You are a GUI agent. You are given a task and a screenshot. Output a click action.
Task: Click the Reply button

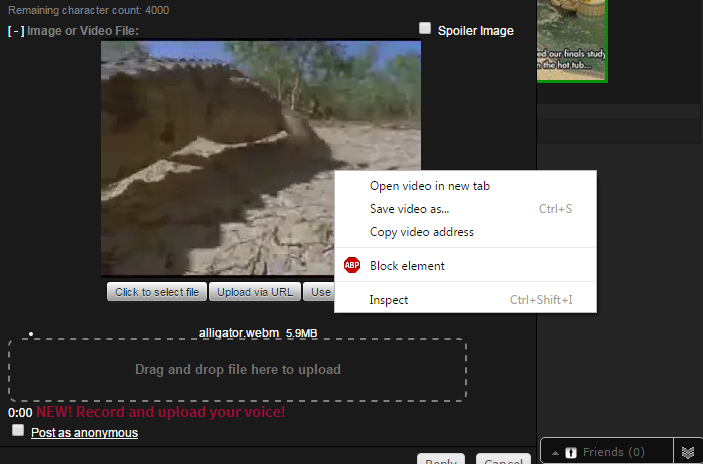click(x=442, y=461)
